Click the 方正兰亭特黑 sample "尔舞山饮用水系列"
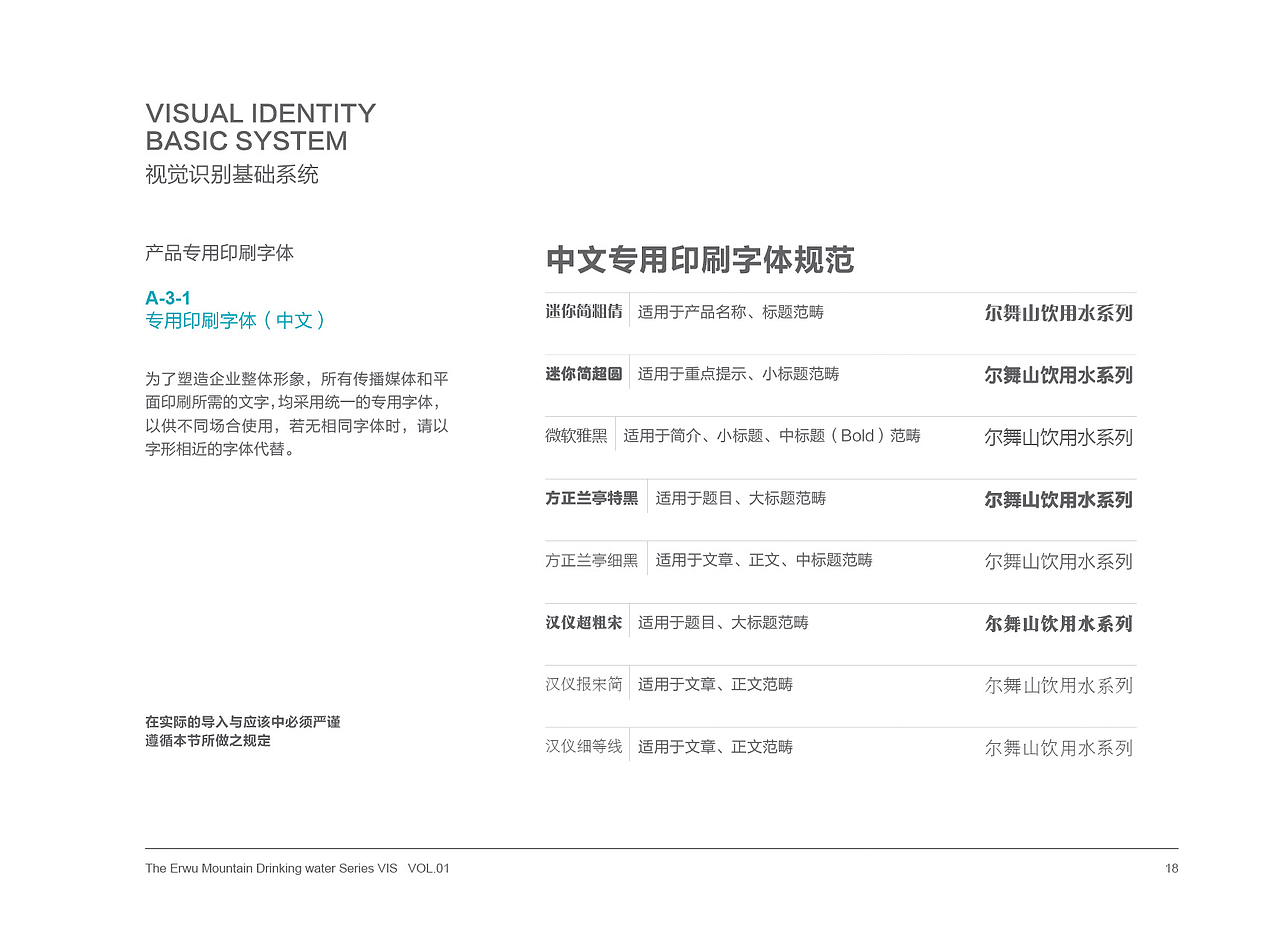1280x950 pixels. click(1059, 499)
